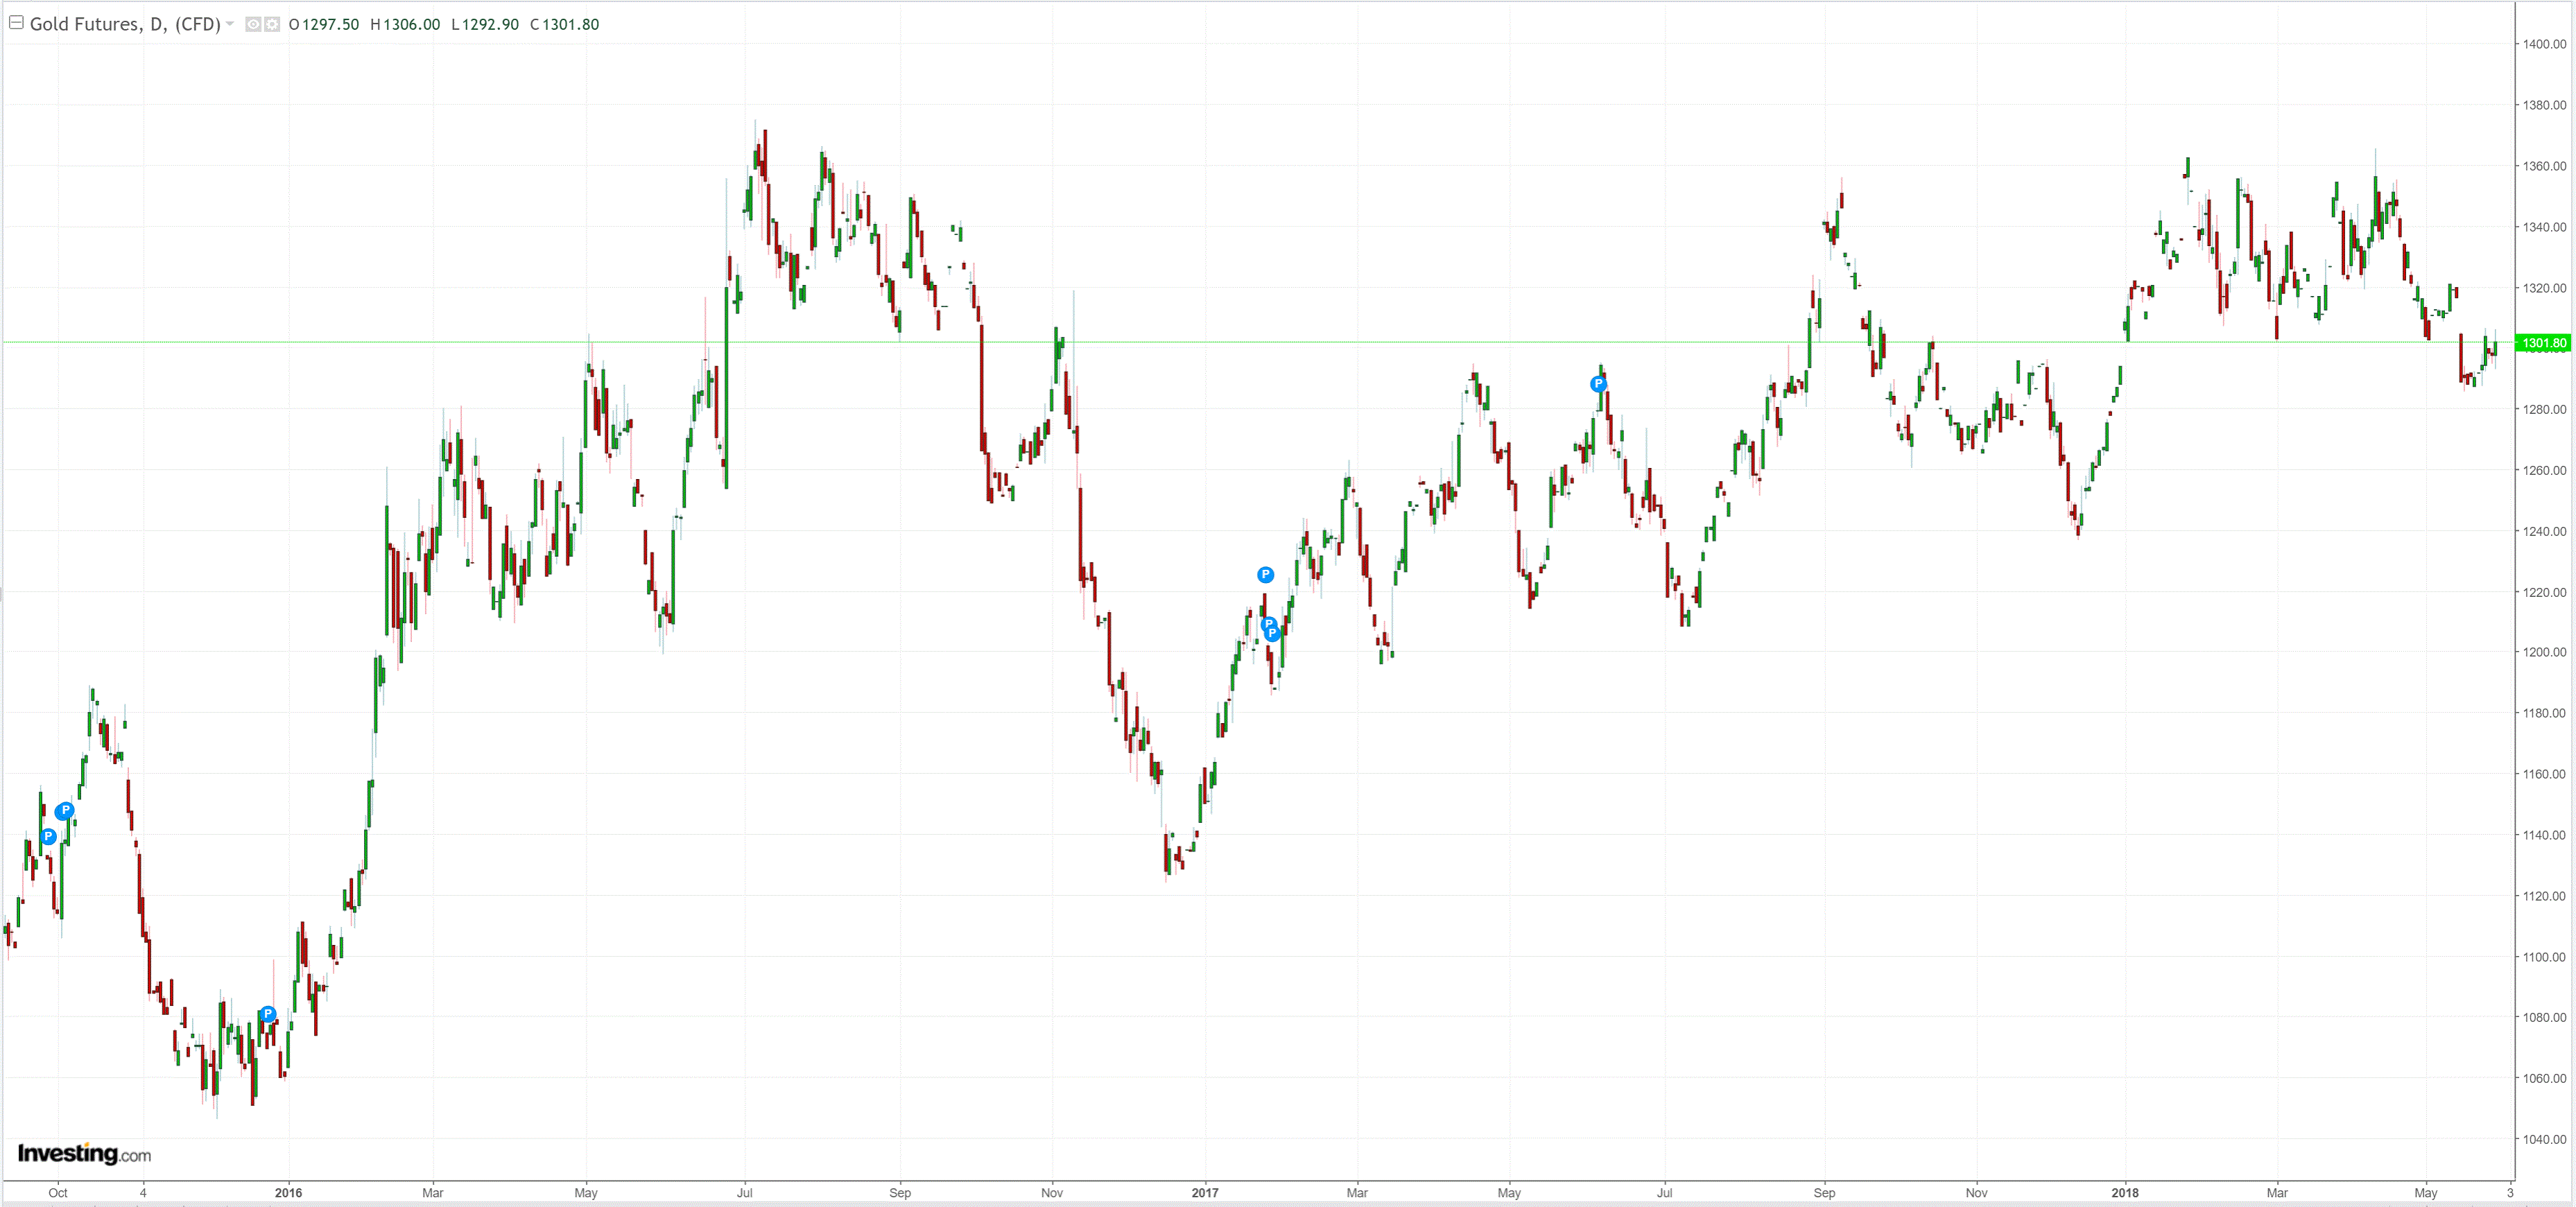
Task: Click the overlapping P markers in late January 2017
Action: tap(1270, 629)
